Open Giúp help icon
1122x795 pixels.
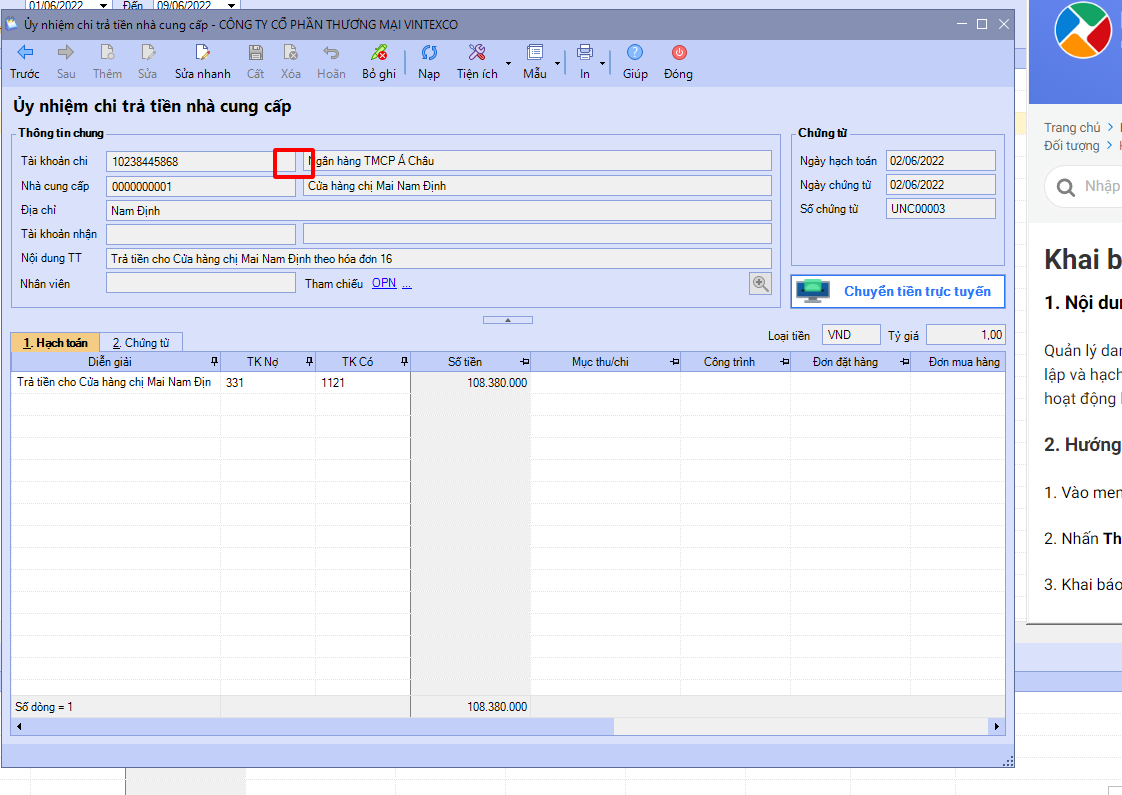tap(634, 53)
